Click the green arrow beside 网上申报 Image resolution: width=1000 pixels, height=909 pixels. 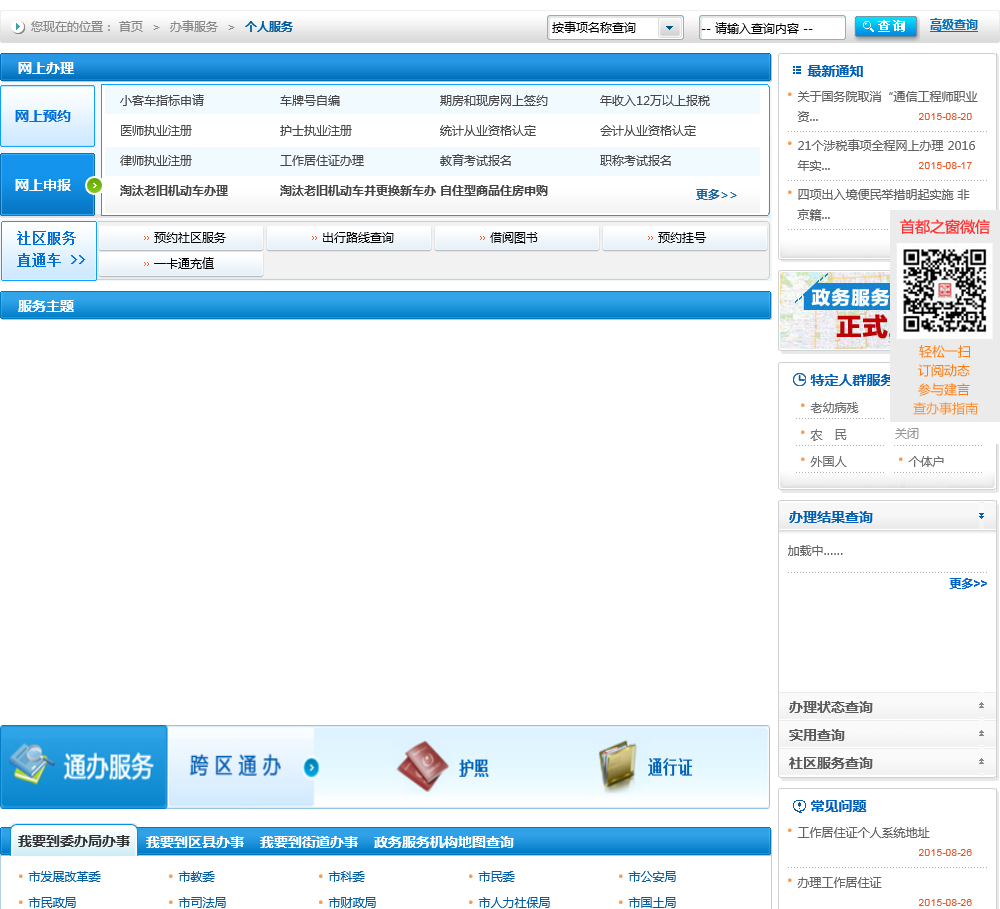(94, 186)
